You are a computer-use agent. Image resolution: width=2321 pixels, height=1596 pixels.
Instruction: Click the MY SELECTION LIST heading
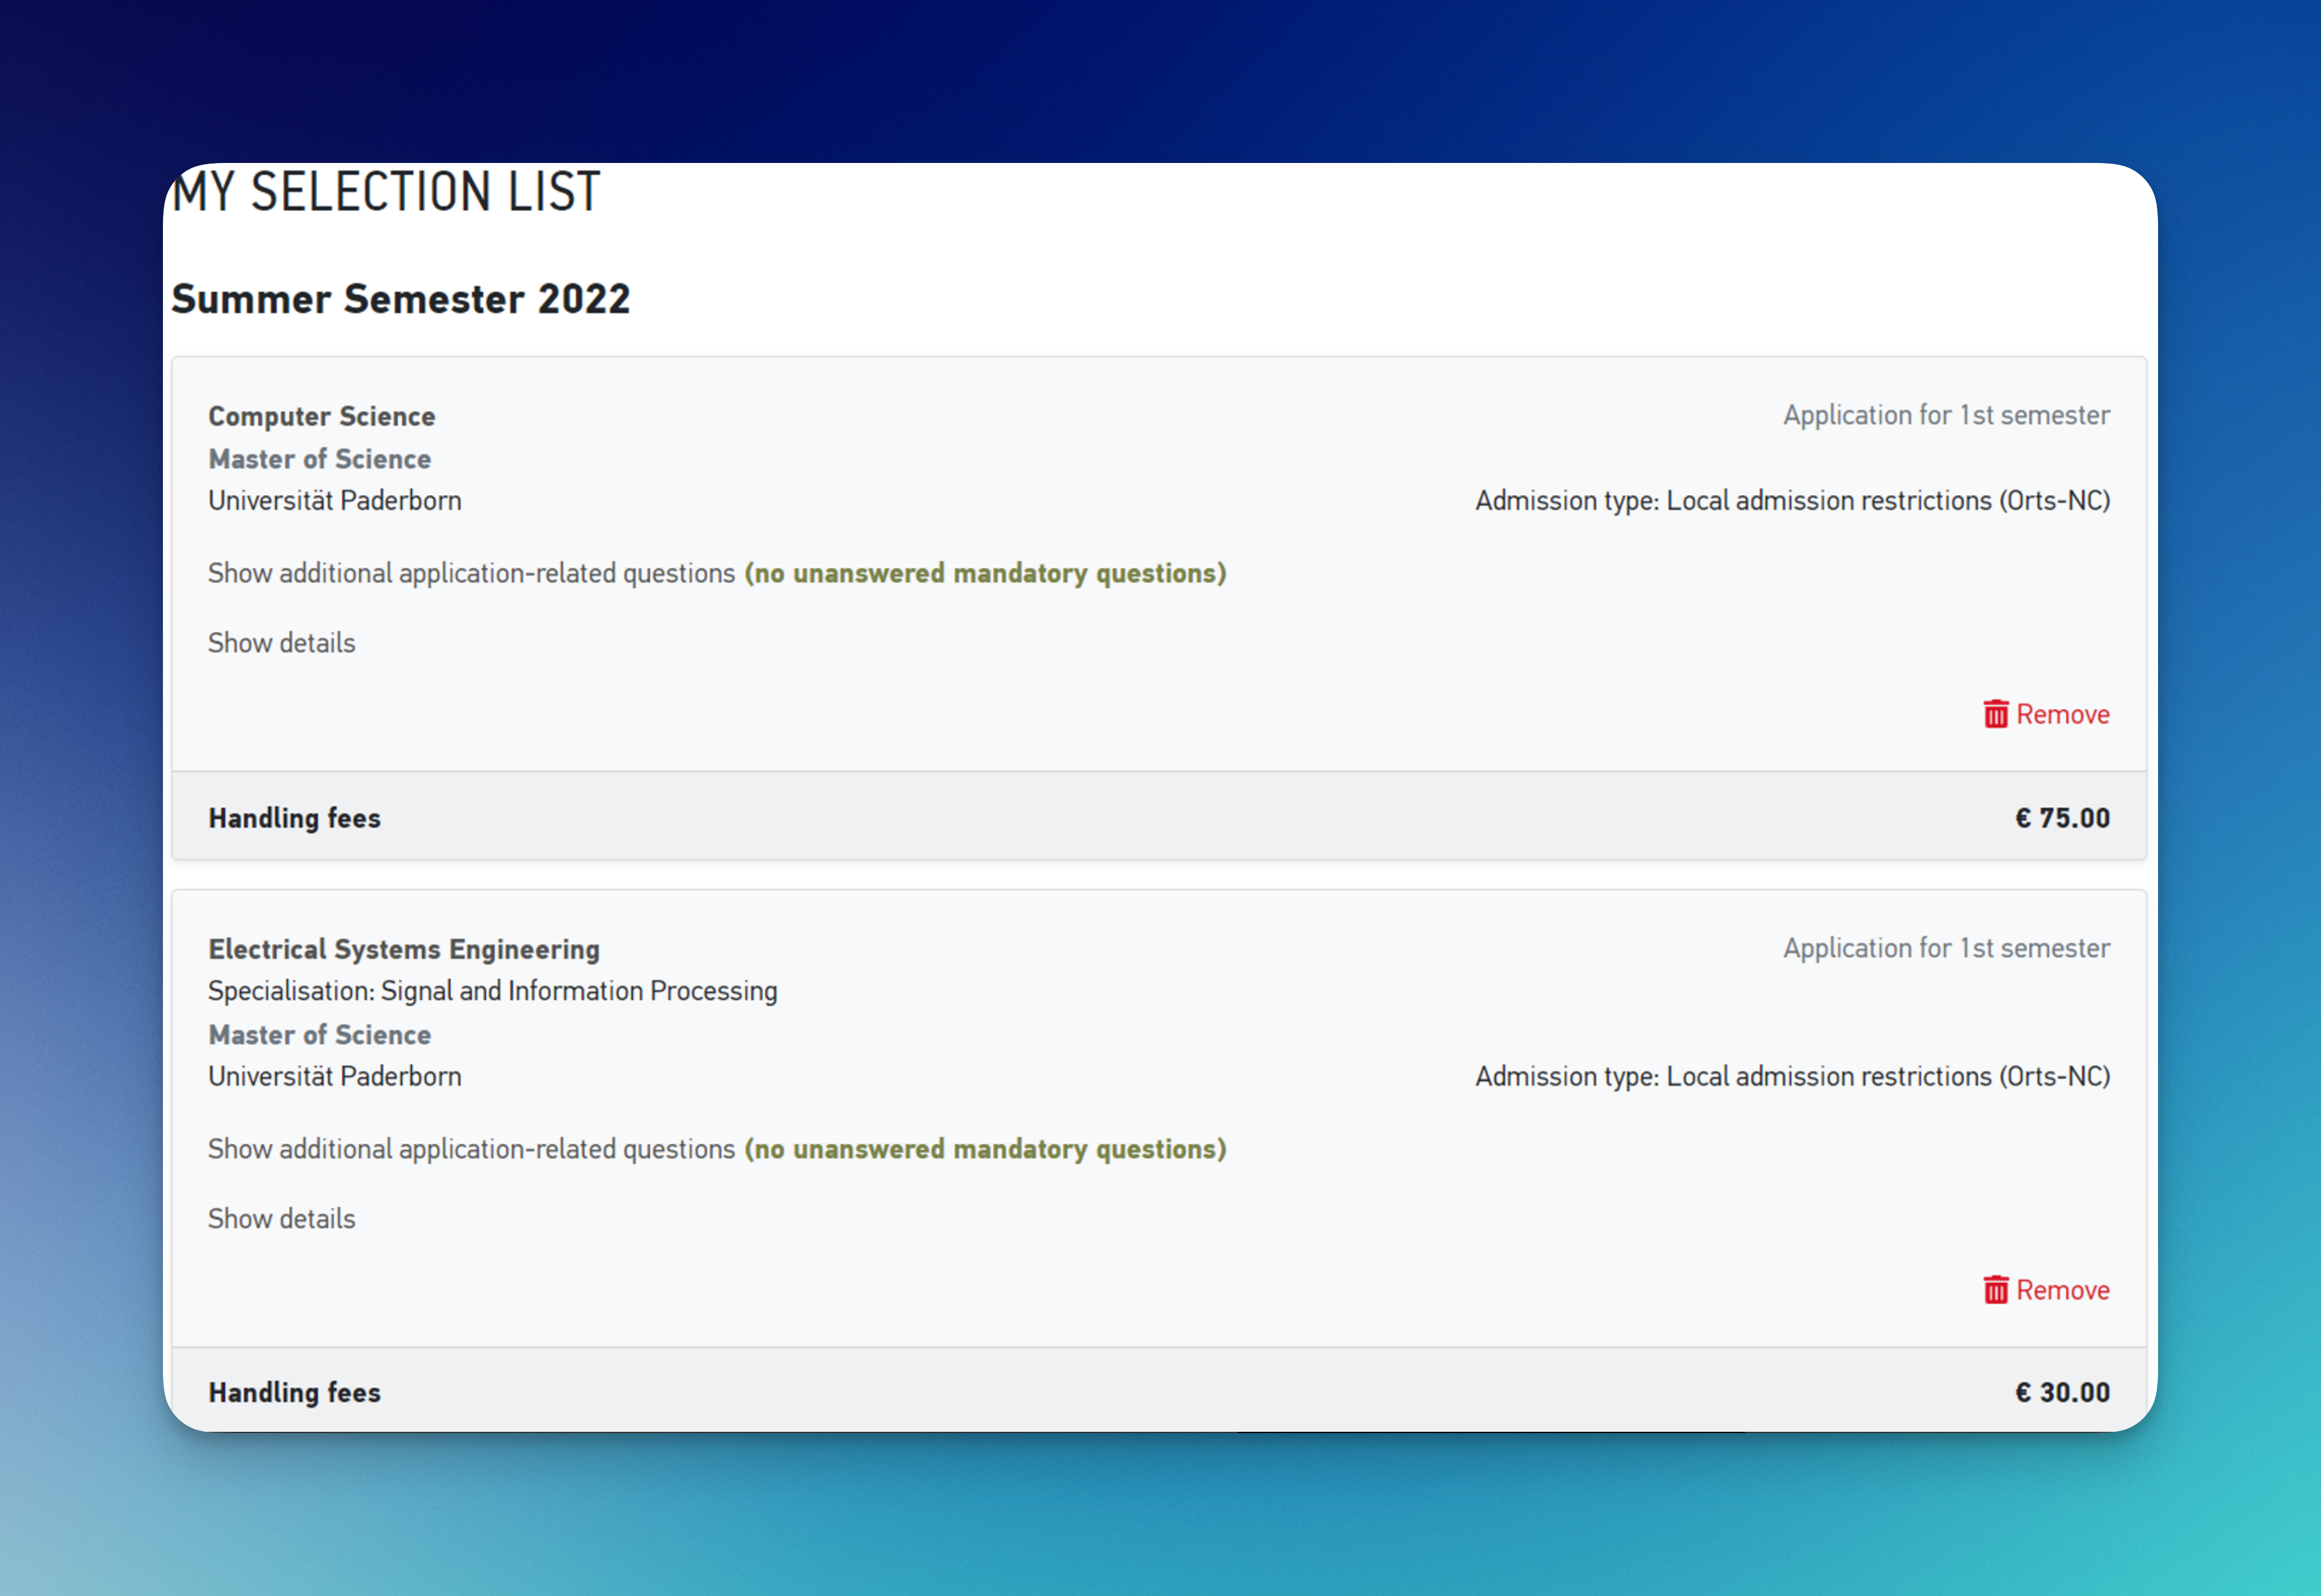[386, 191]
